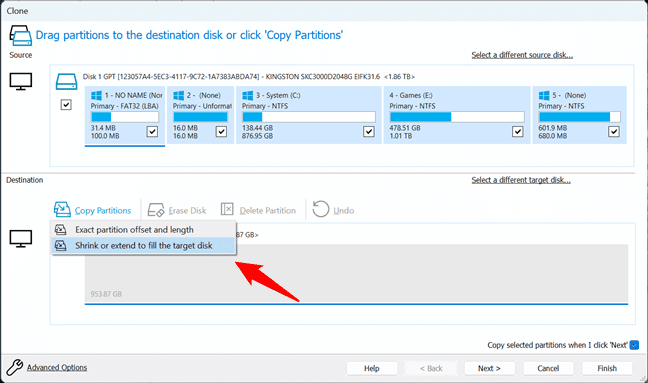Click icon next to Exact partition offset
Screen dimensions: 648x383
(61, 229)
